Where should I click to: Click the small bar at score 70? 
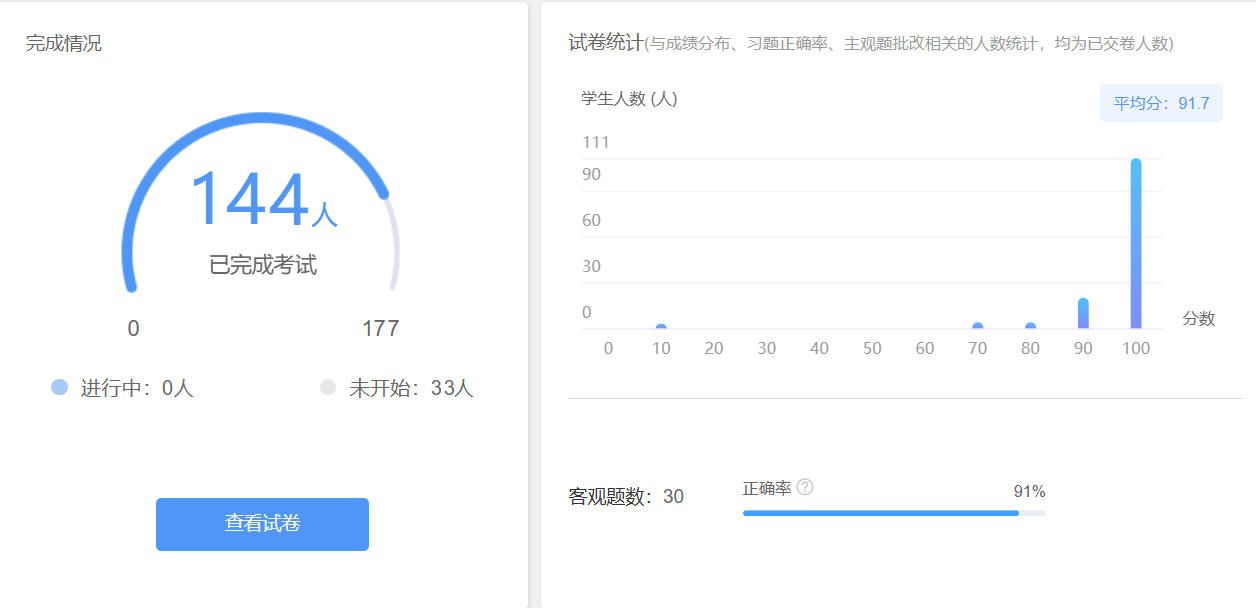[x=977, y=326]
